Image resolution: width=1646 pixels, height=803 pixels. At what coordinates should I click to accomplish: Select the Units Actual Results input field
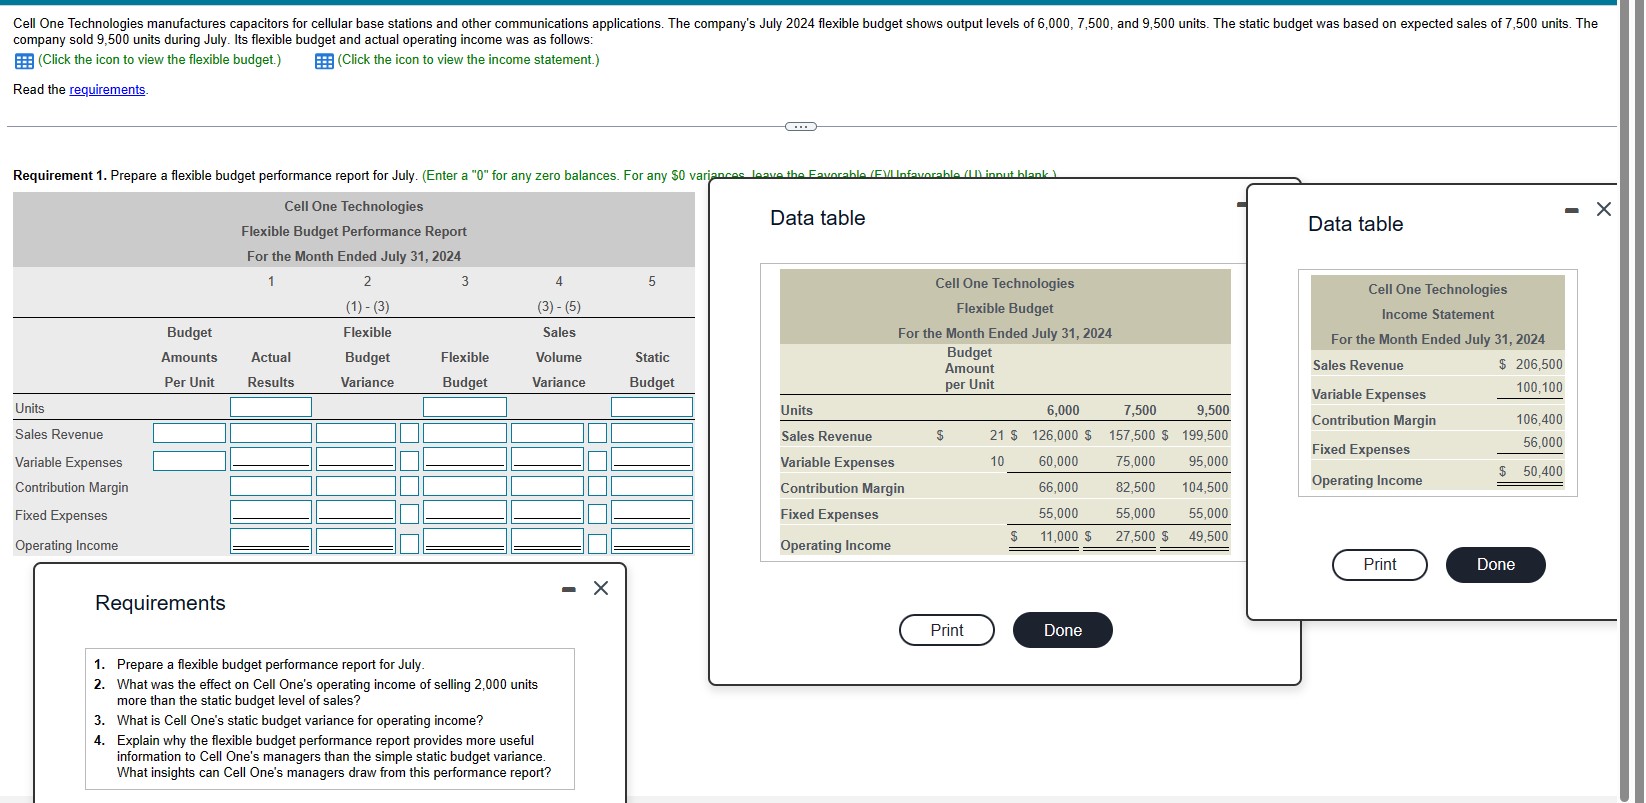271,407
